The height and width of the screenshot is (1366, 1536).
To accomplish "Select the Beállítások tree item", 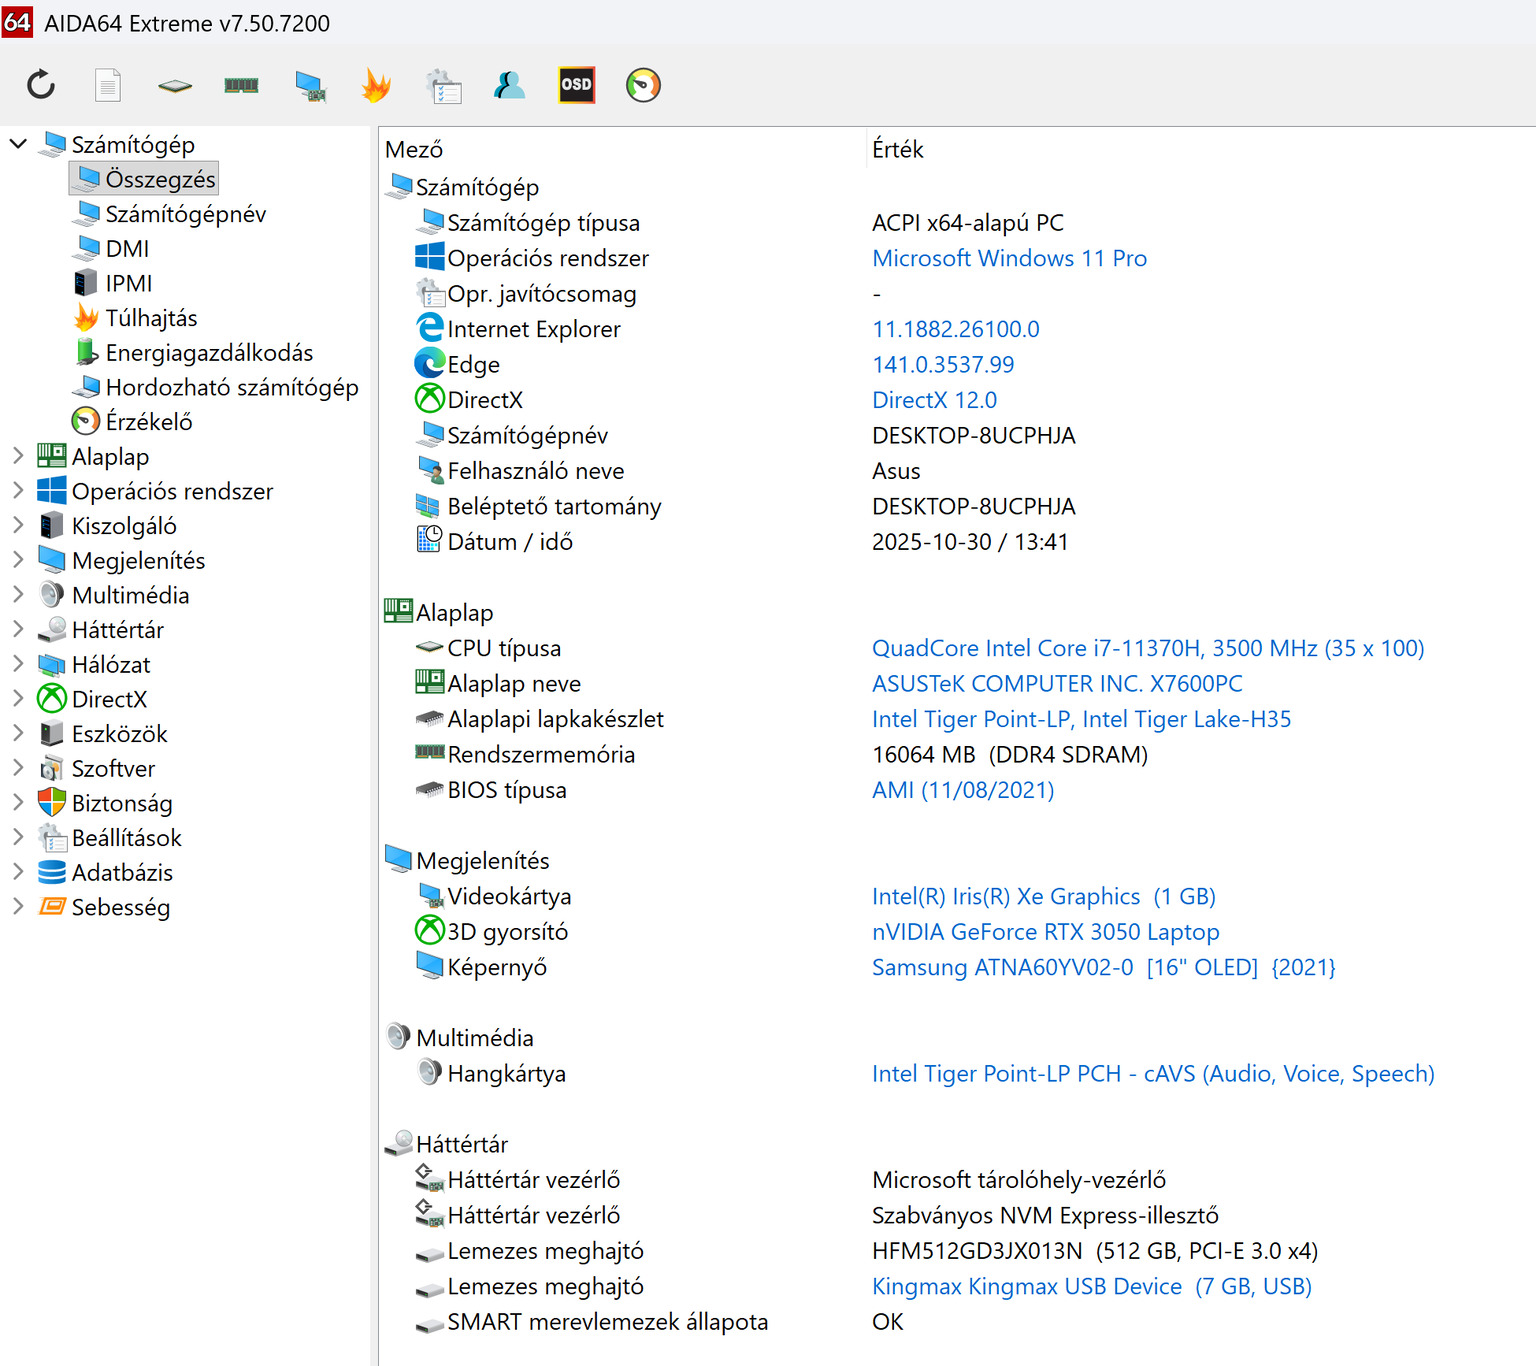I will (x=109, y=837).
